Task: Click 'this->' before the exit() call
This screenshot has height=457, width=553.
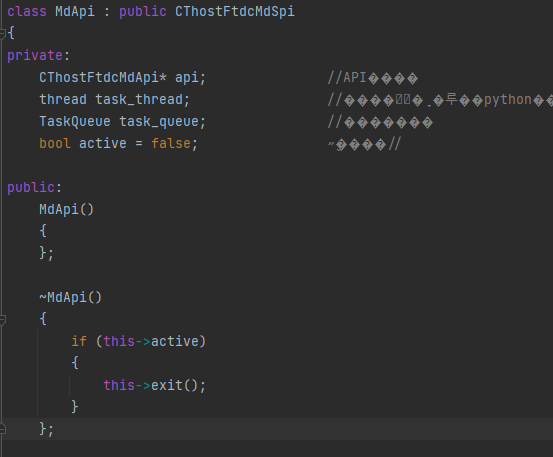Action: coord(127,385)
